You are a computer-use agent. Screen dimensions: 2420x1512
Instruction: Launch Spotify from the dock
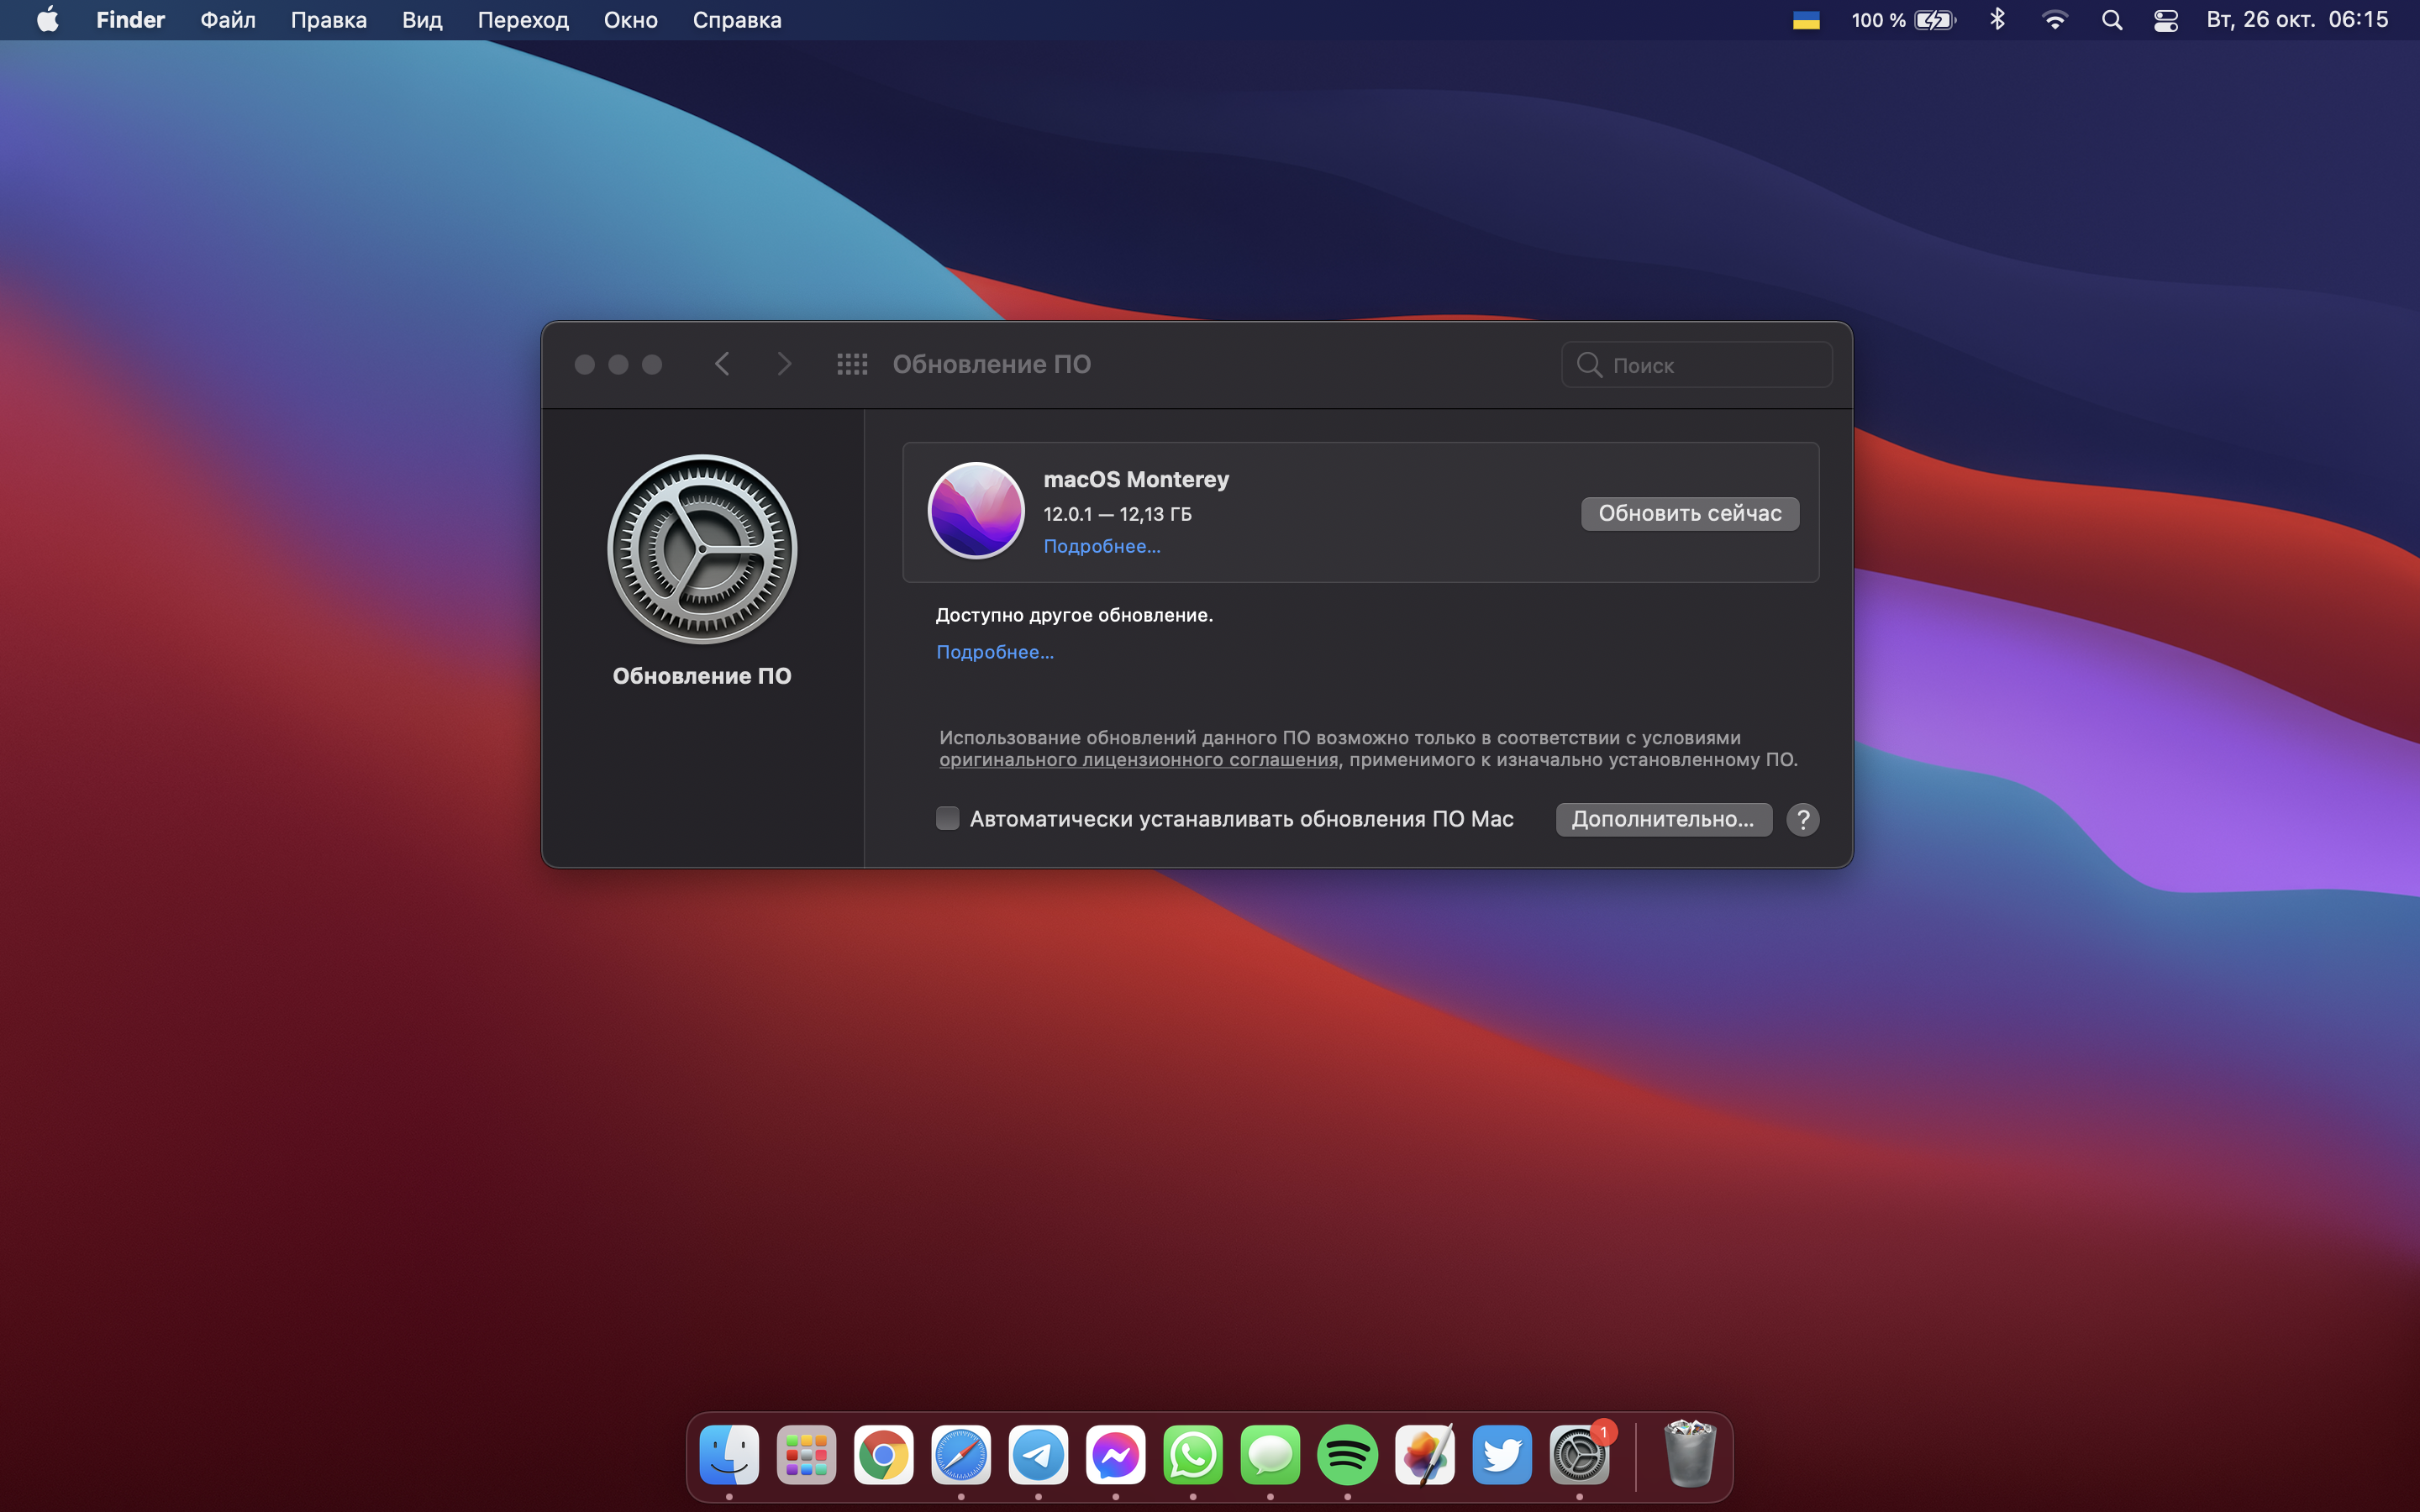click(1347, 1455)
